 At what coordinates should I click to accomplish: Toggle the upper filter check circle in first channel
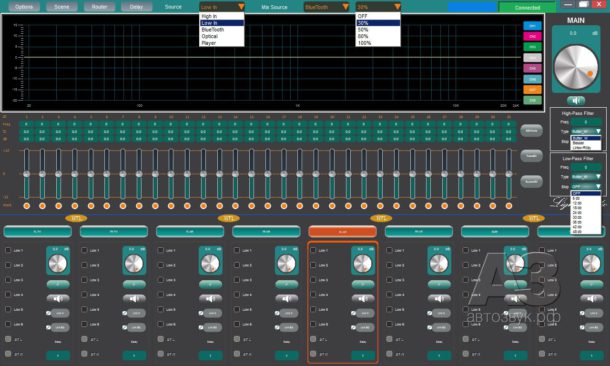(x=48, y=313)
